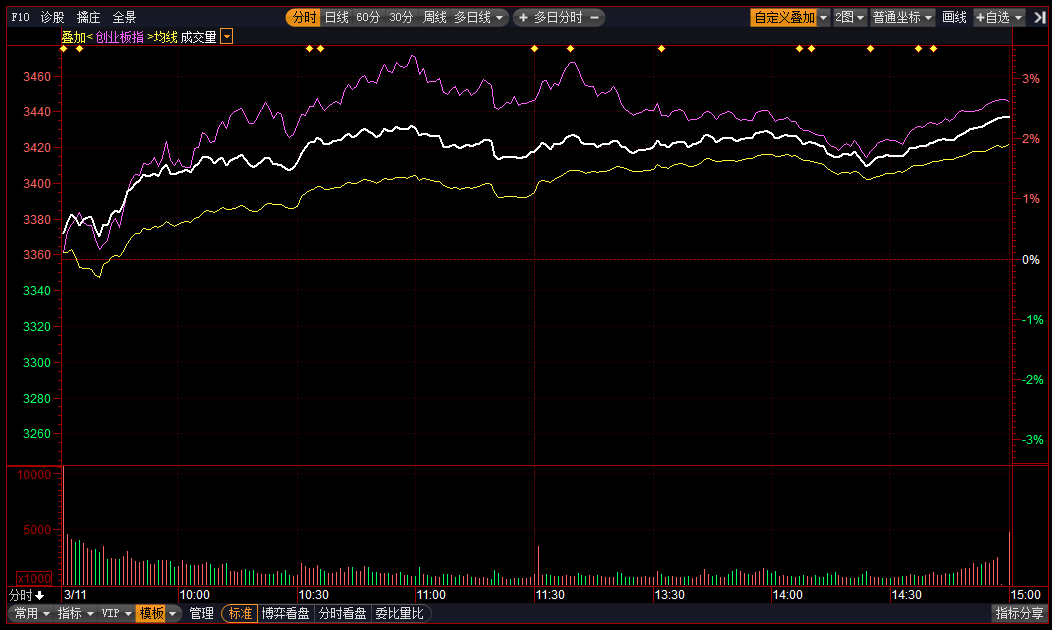This screenshot has height=630, width=1052.
Task: Click the 多日分时 multi-day intraday label
Action: click(x=558, y=17)
